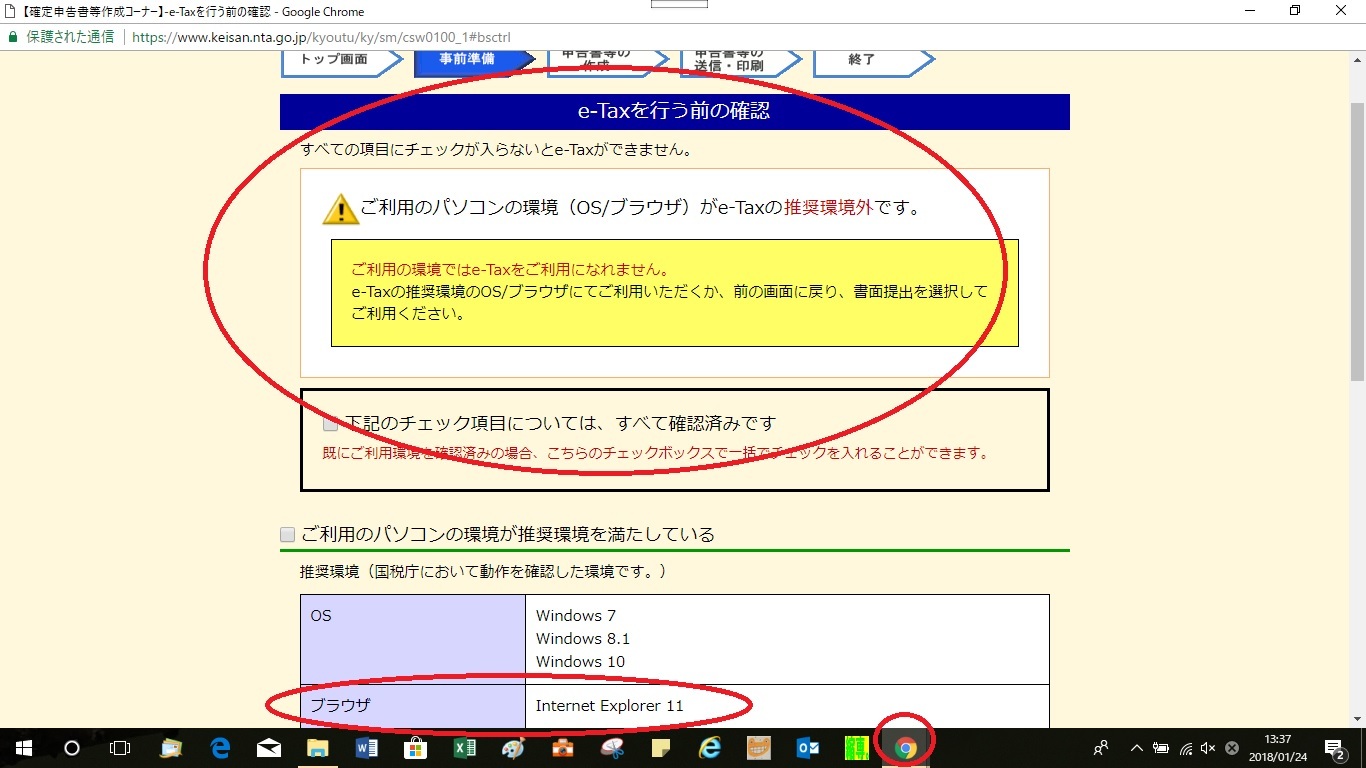Check the 下記のチェック項目については、すべて確認済みです checkbox

pos(330,424)
